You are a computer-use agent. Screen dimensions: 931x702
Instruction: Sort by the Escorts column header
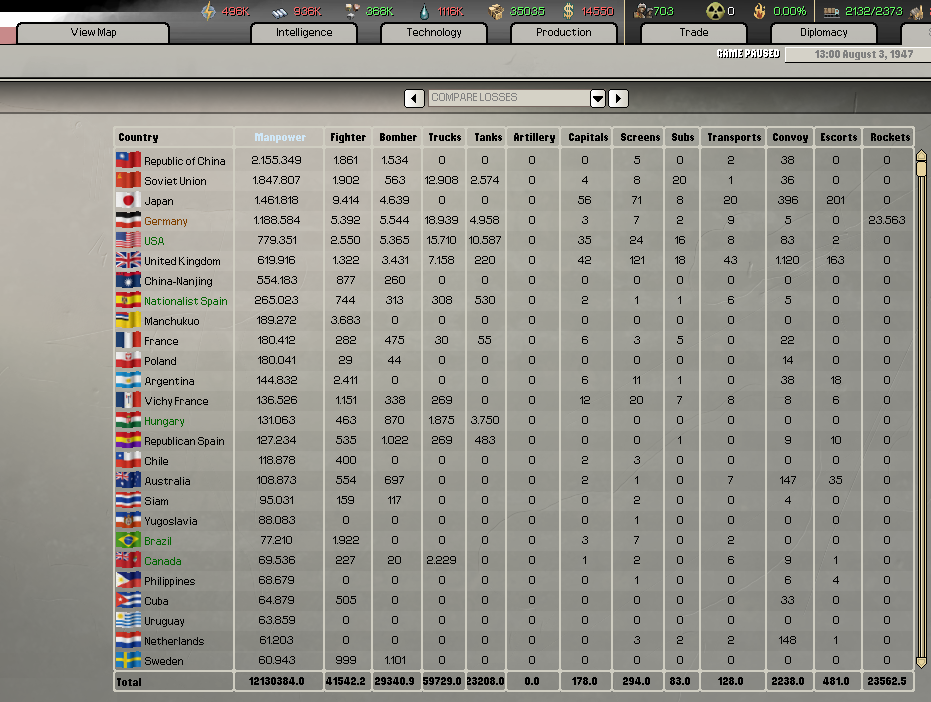tap(838, 137)
